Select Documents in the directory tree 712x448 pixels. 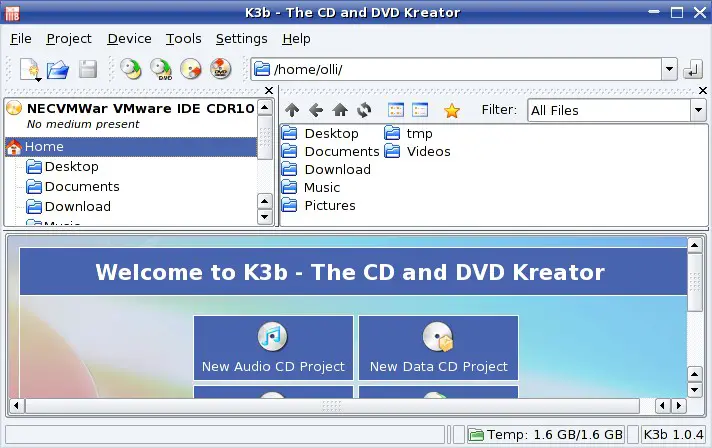82,187
